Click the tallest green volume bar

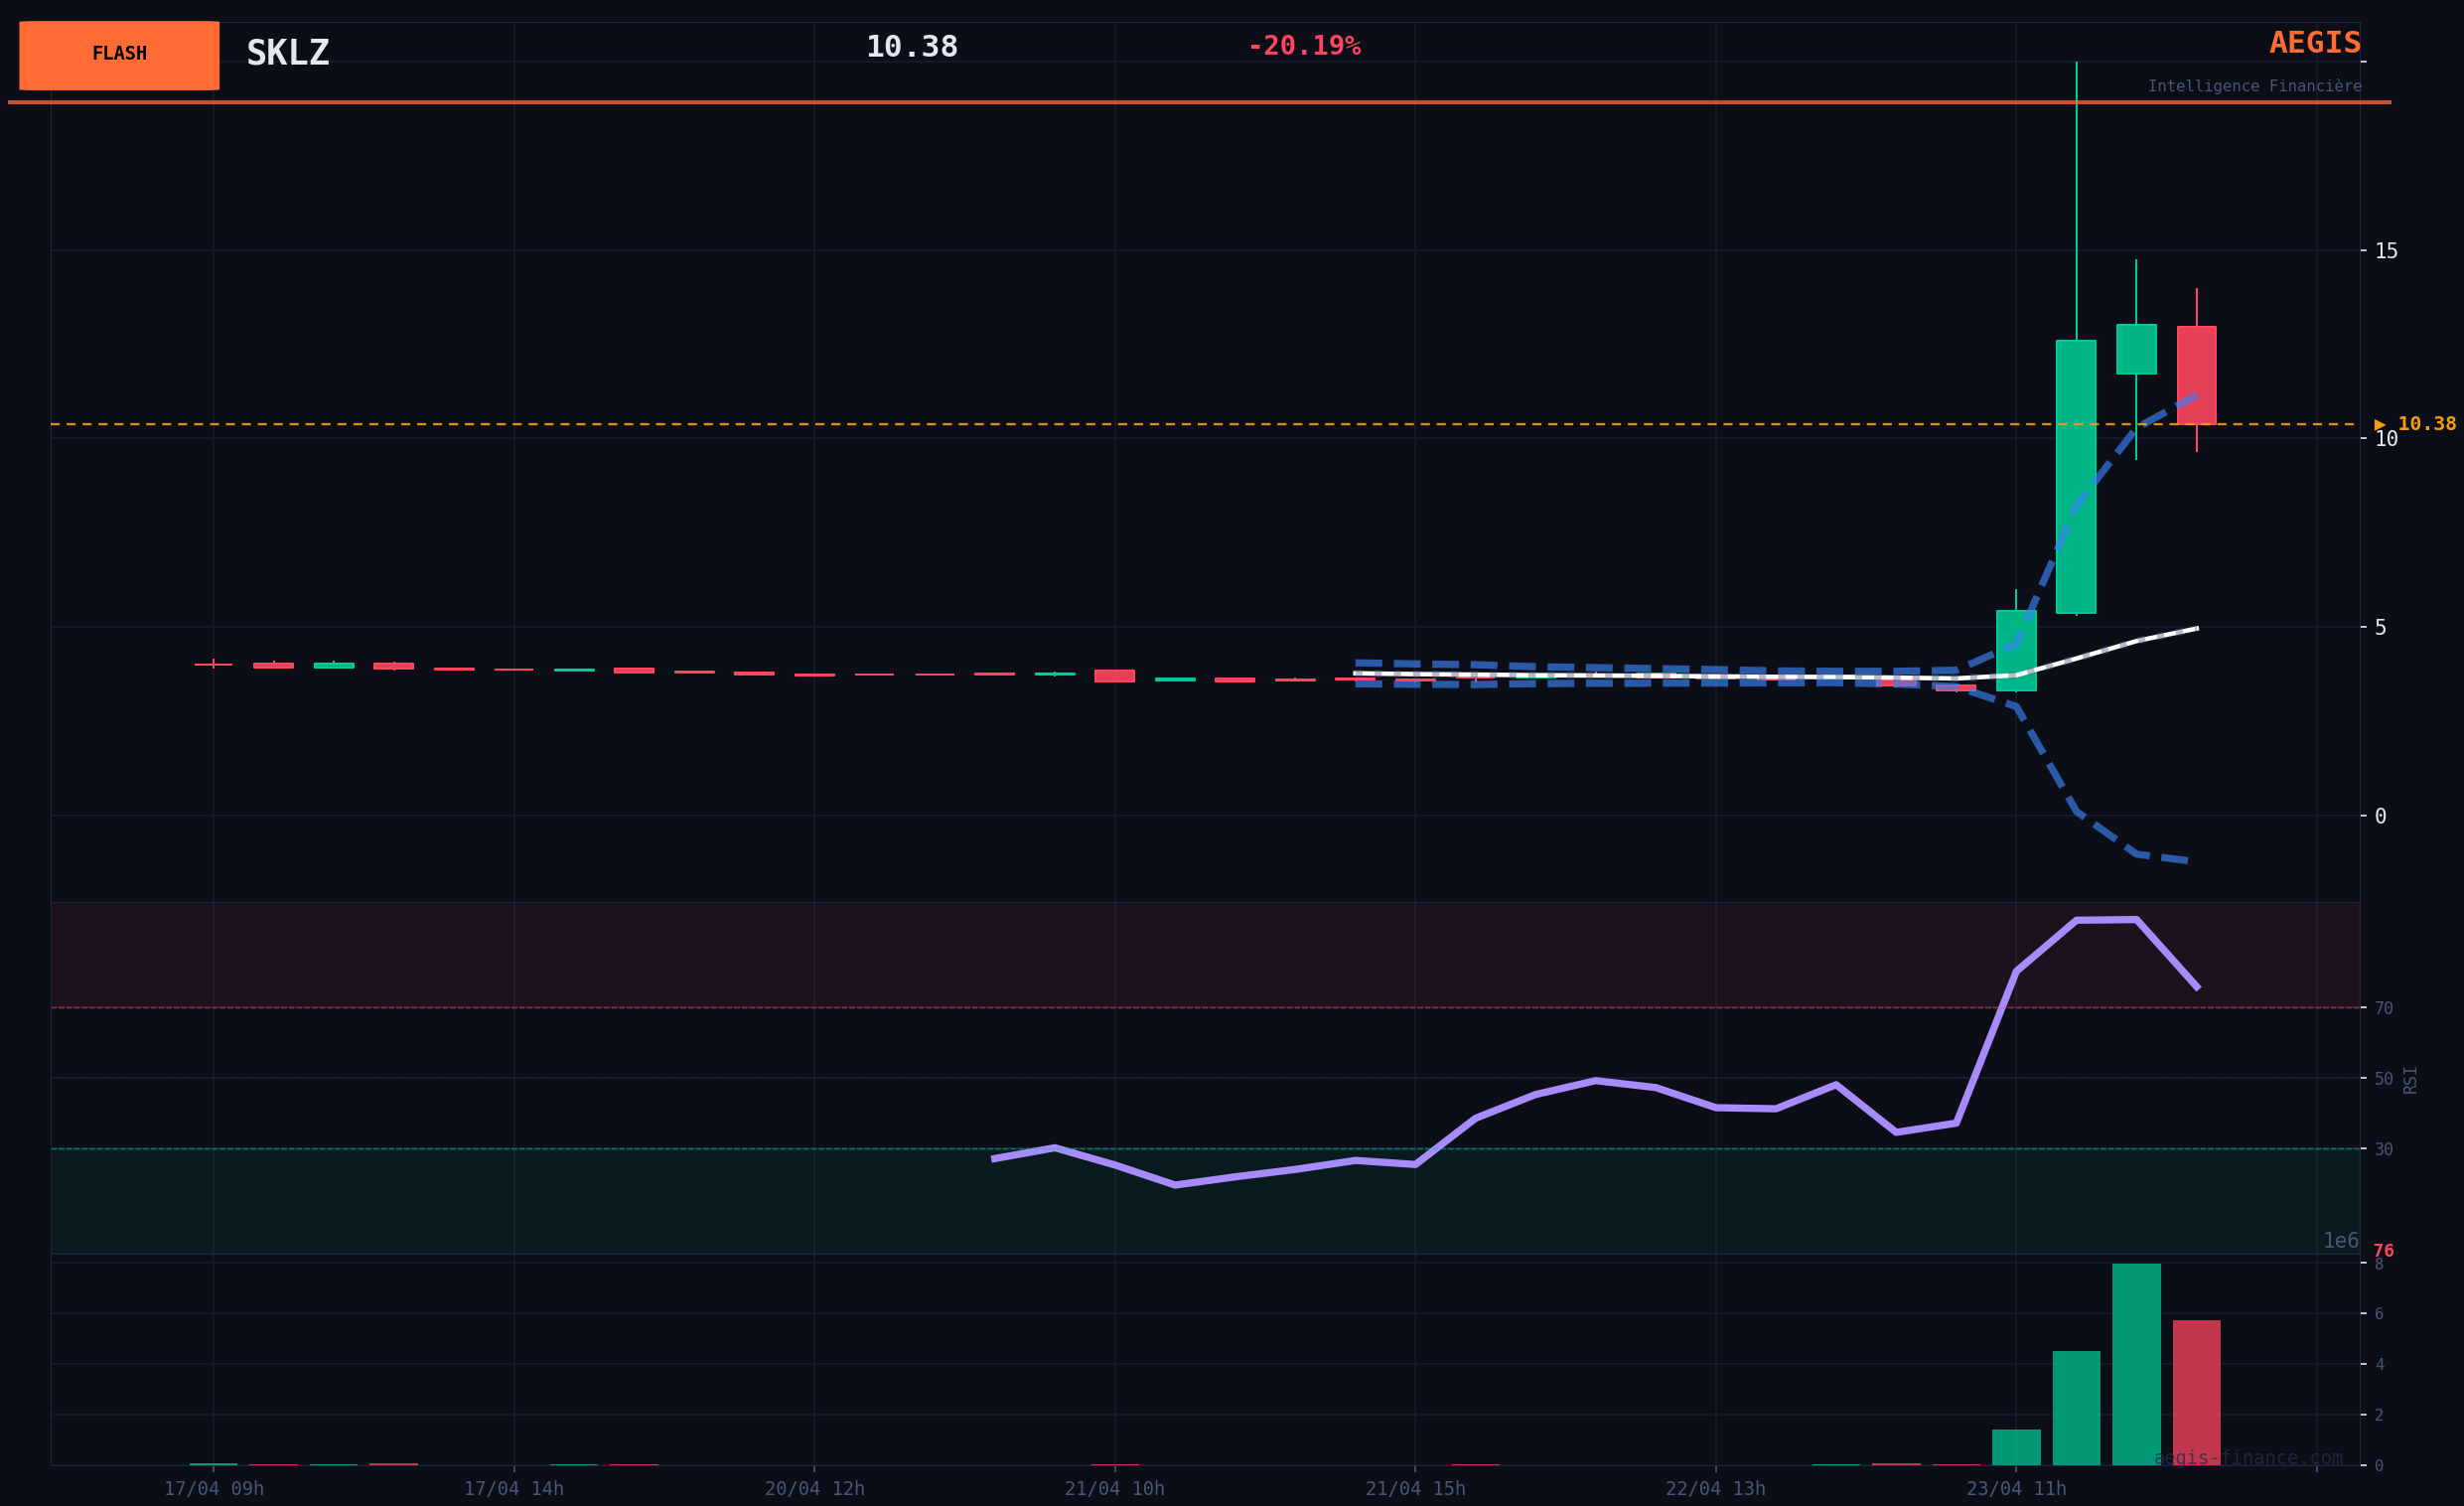click(x=2136, y=1364)
